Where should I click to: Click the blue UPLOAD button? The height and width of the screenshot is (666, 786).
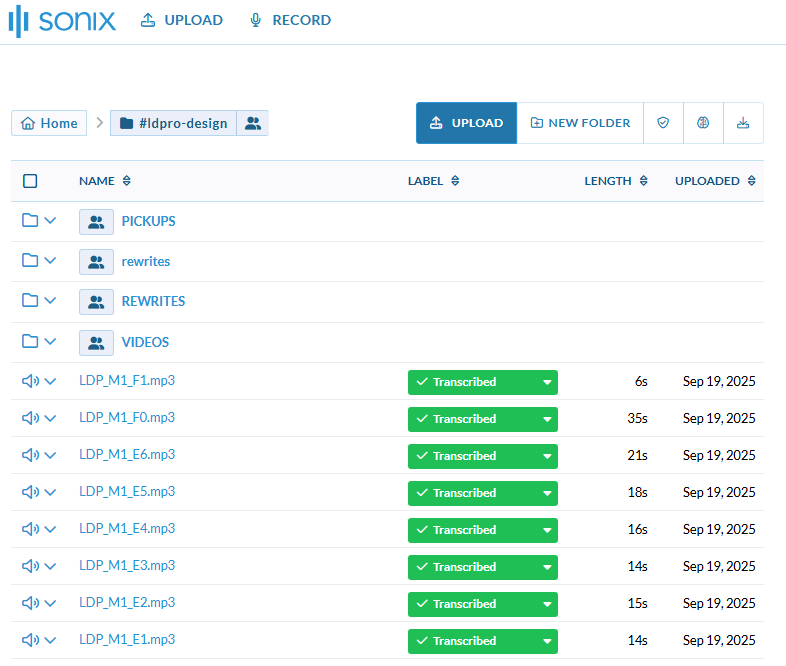(x=466, y=123)
